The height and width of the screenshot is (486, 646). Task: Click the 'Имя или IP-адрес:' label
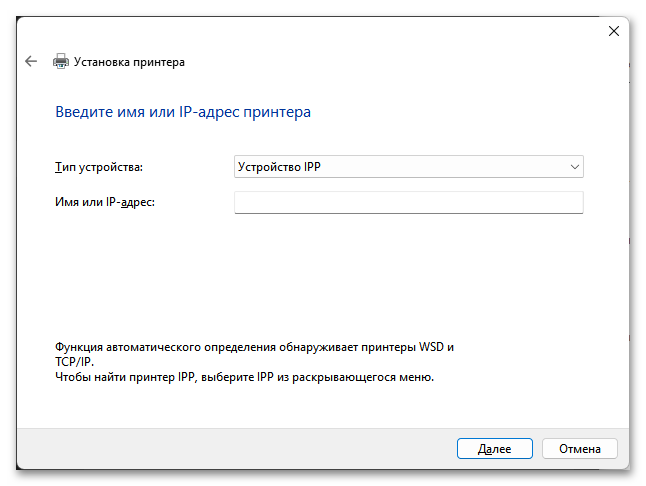coord(105,202)
